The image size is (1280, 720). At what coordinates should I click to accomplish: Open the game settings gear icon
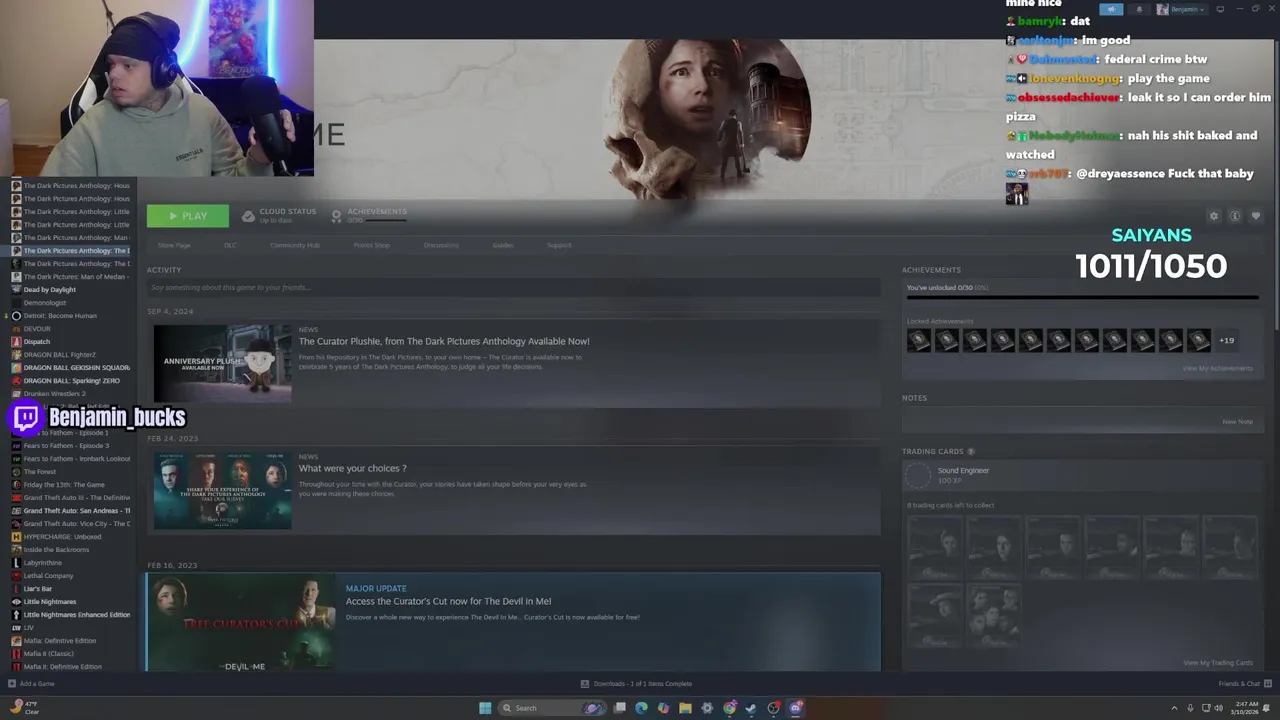pos(1214,216)
